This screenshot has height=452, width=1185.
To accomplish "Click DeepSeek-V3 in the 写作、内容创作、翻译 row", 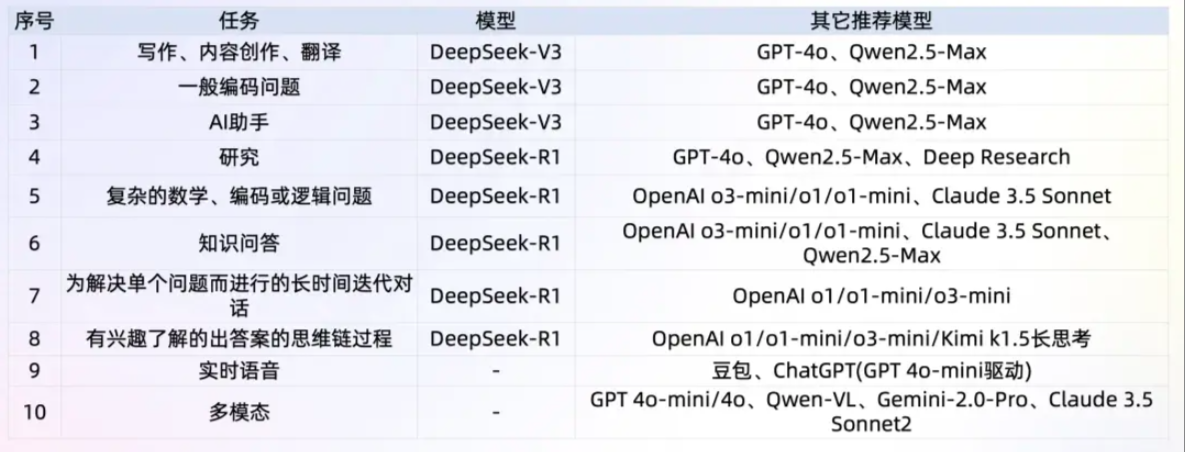I will [496, 53].
